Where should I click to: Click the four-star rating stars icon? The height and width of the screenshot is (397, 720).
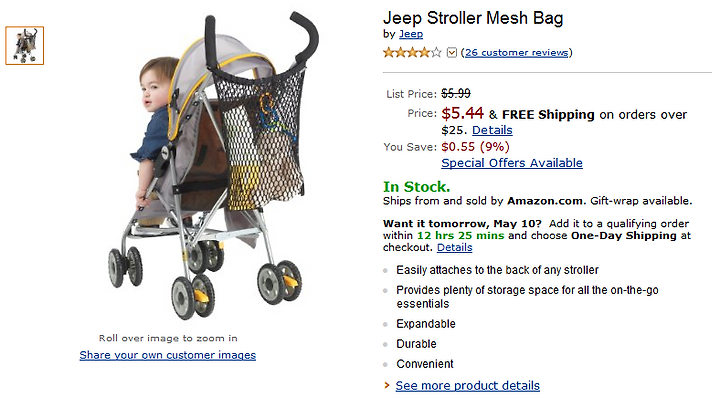412,53
